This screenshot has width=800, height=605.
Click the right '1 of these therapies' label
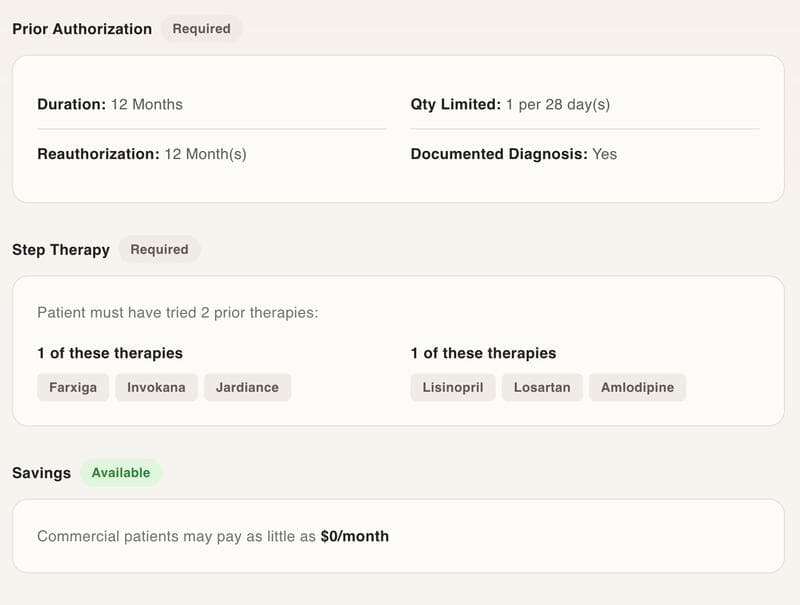(x=483, y=353)
